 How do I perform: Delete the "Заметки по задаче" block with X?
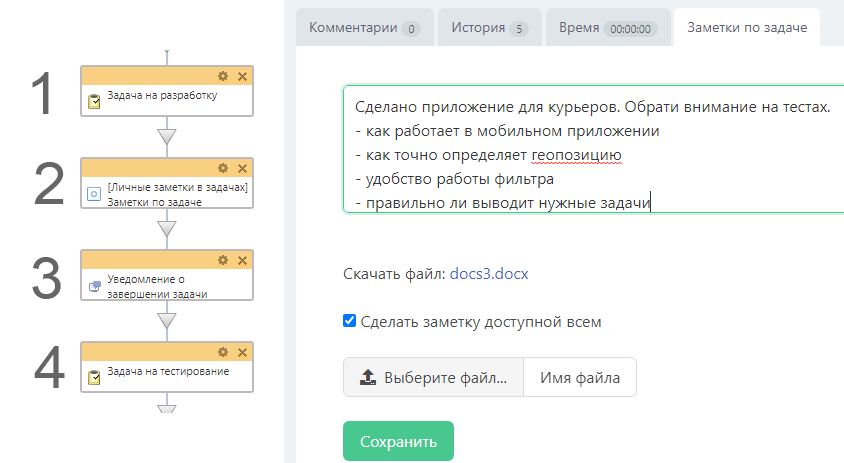point(242,169)
